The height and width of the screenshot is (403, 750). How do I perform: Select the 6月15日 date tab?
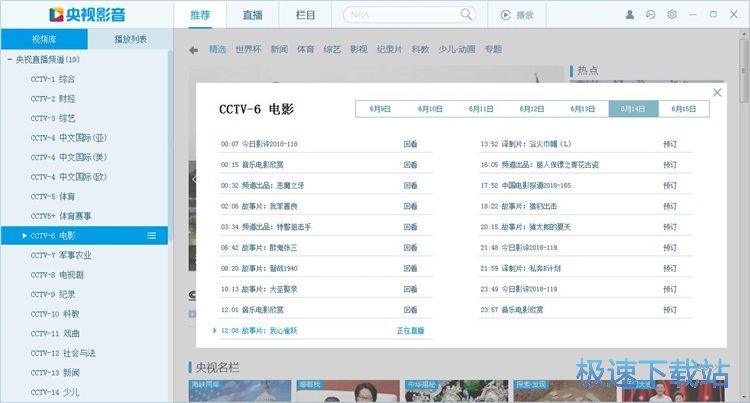pyautogui.click(x=684, y=109)
